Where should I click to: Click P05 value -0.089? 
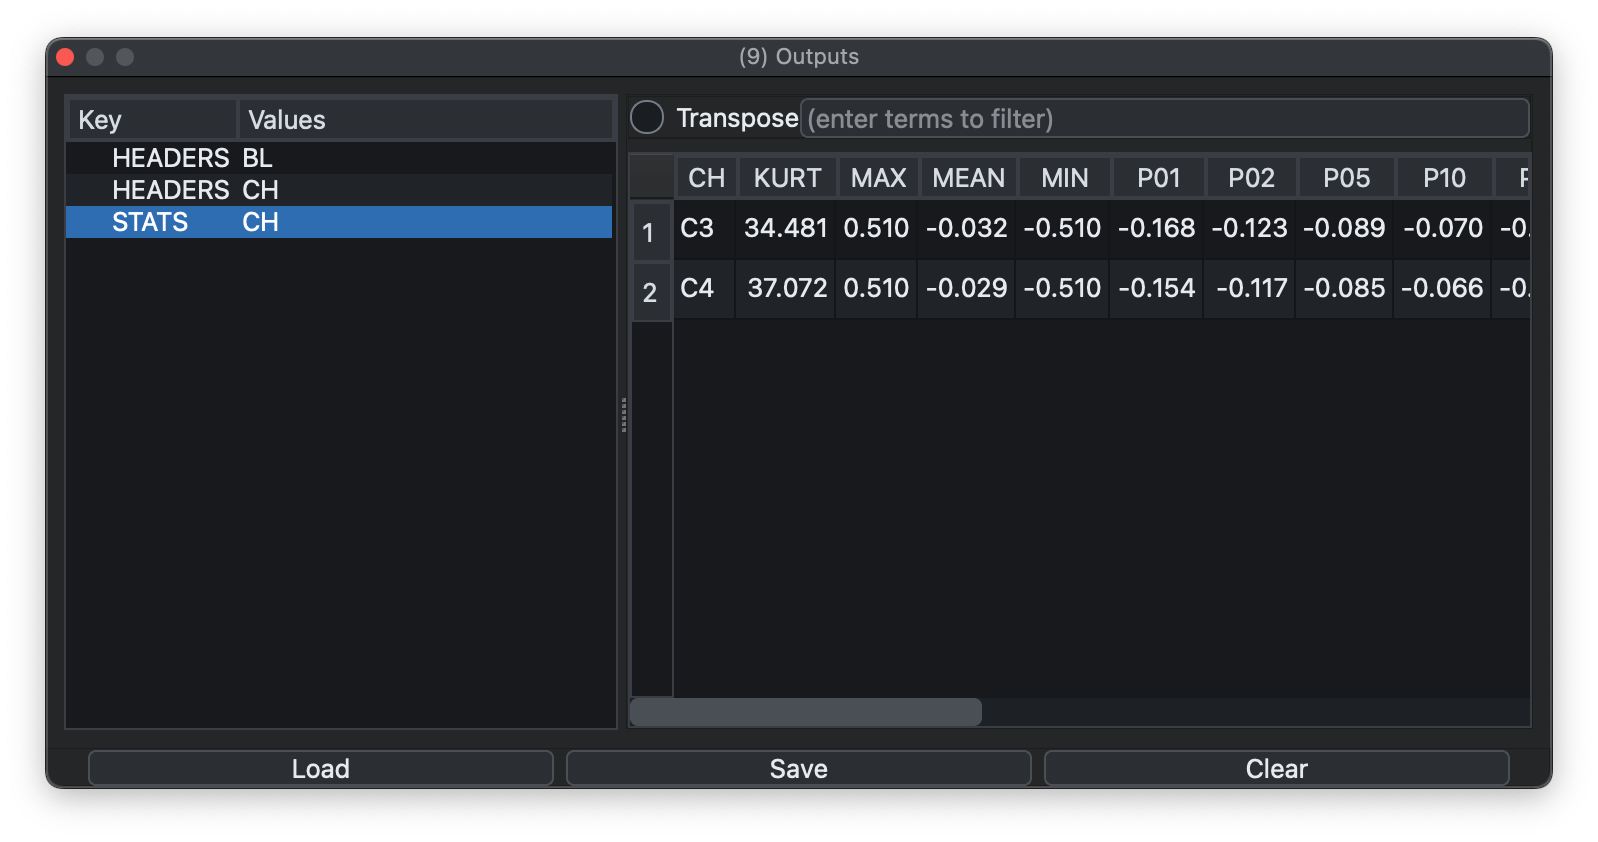pos(1345,228)
